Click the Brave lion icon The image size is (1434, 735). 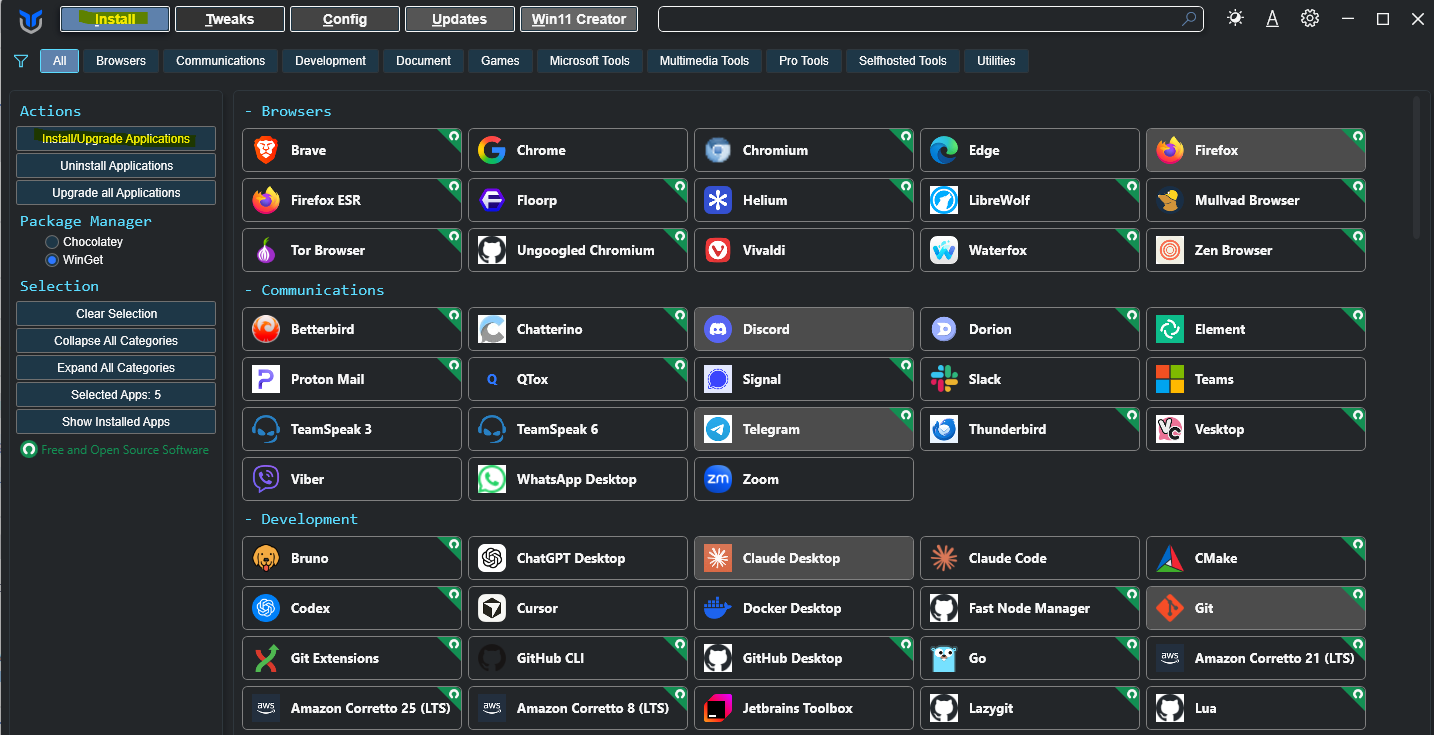(x=266, y=150)
